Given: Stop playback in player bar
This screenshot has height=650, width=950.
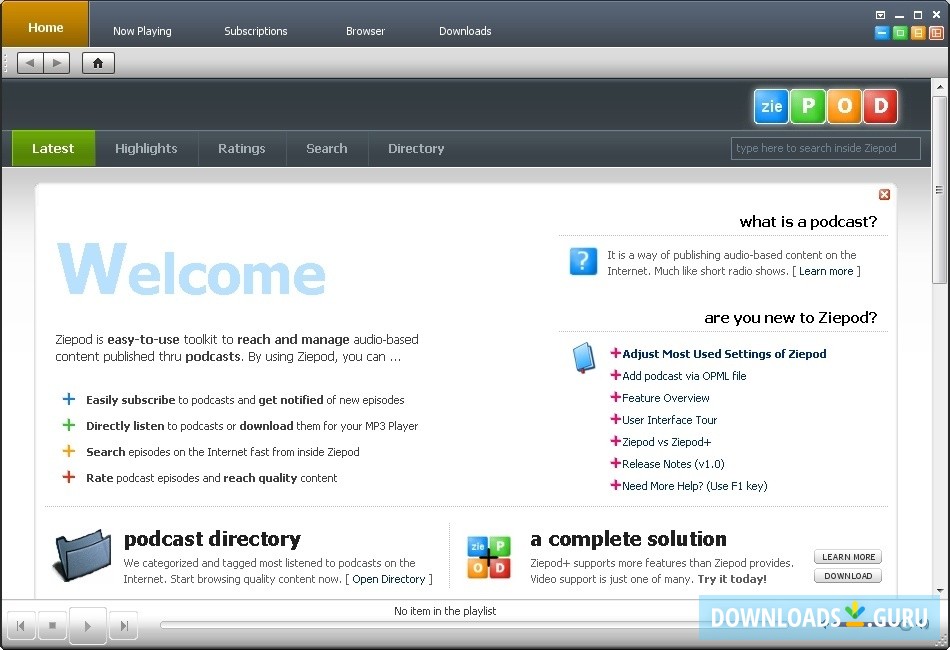Looking at the screenshot, I should coord(53,626).
